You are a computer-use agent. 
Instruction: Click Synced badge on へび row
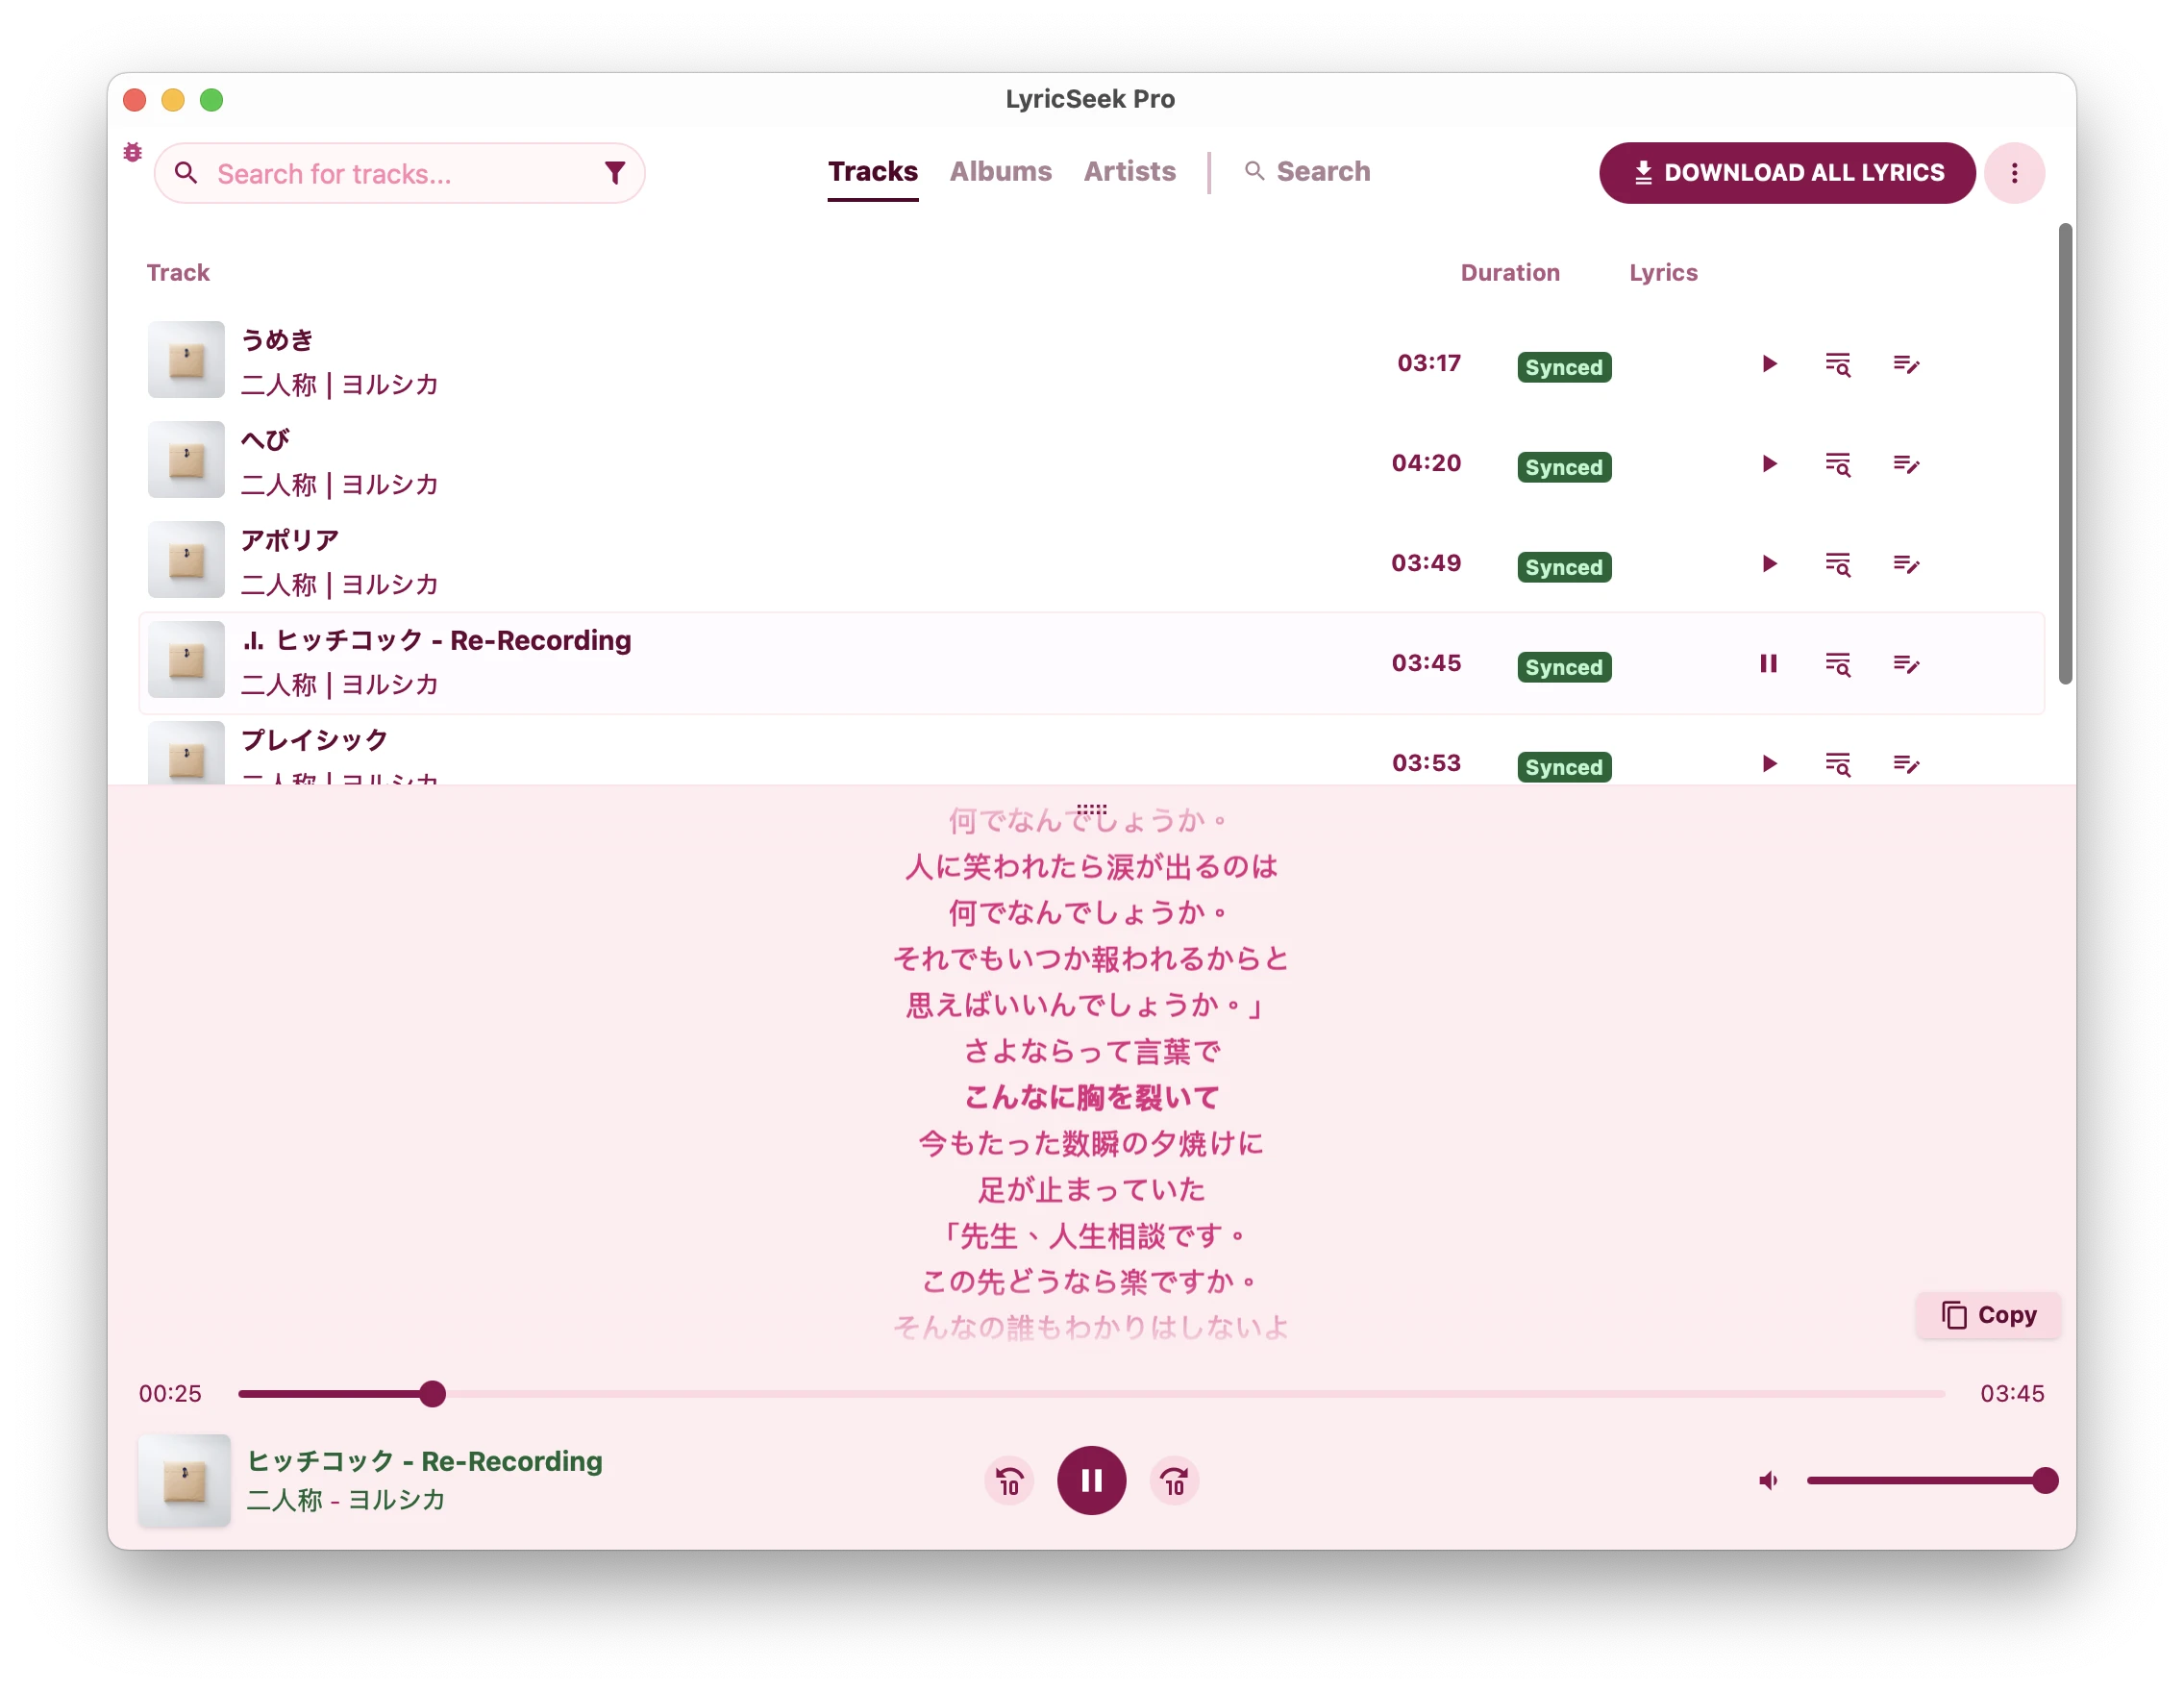[x=1564, y=467]
